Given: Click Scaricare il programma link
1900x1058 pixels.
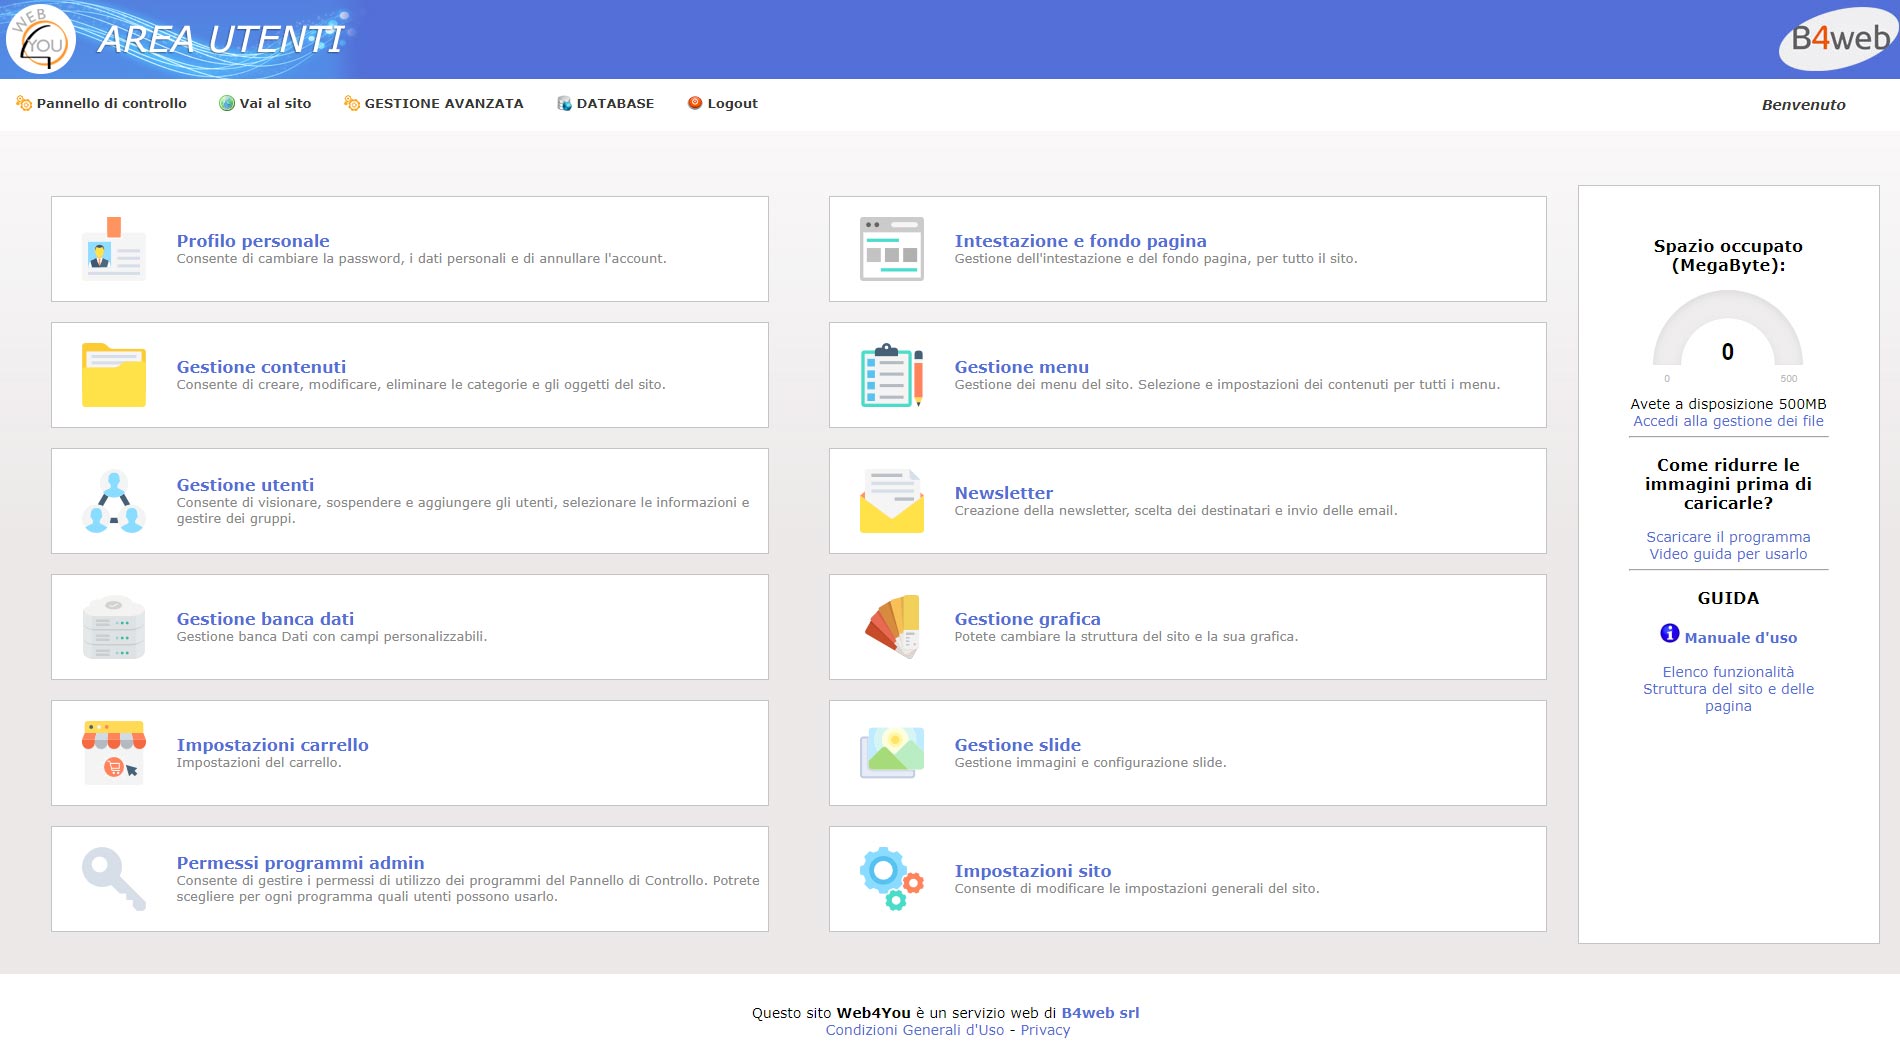Looking at the screenshot, I should (x=1728, y=537).
